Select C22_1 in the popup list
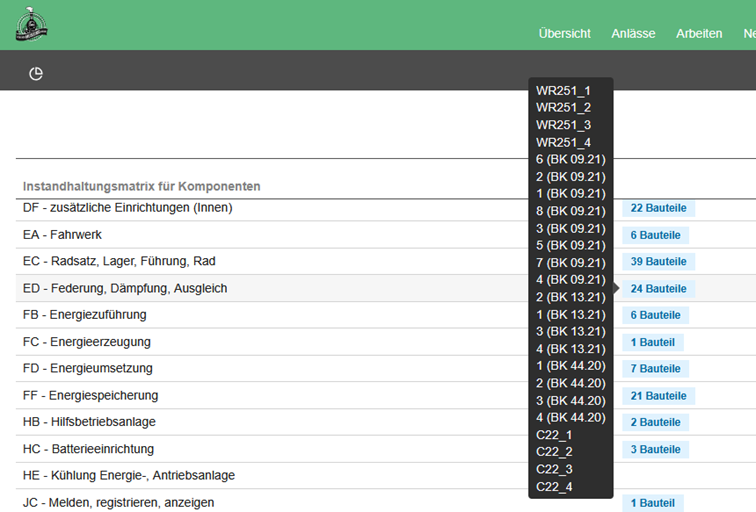 (x=554, y=435)
